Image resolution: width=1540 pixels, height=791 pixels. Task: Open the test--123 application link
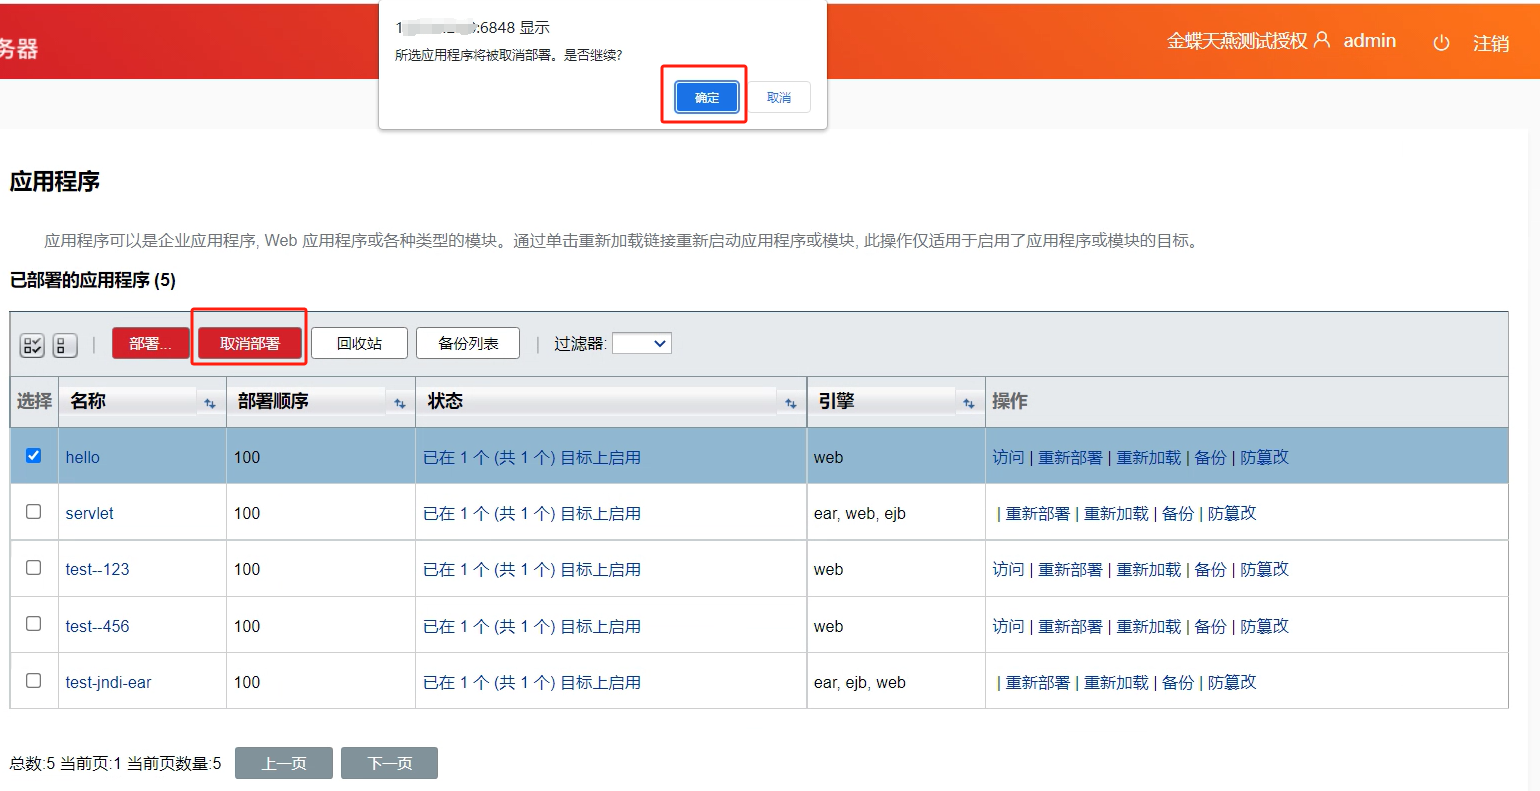point(98,569)
